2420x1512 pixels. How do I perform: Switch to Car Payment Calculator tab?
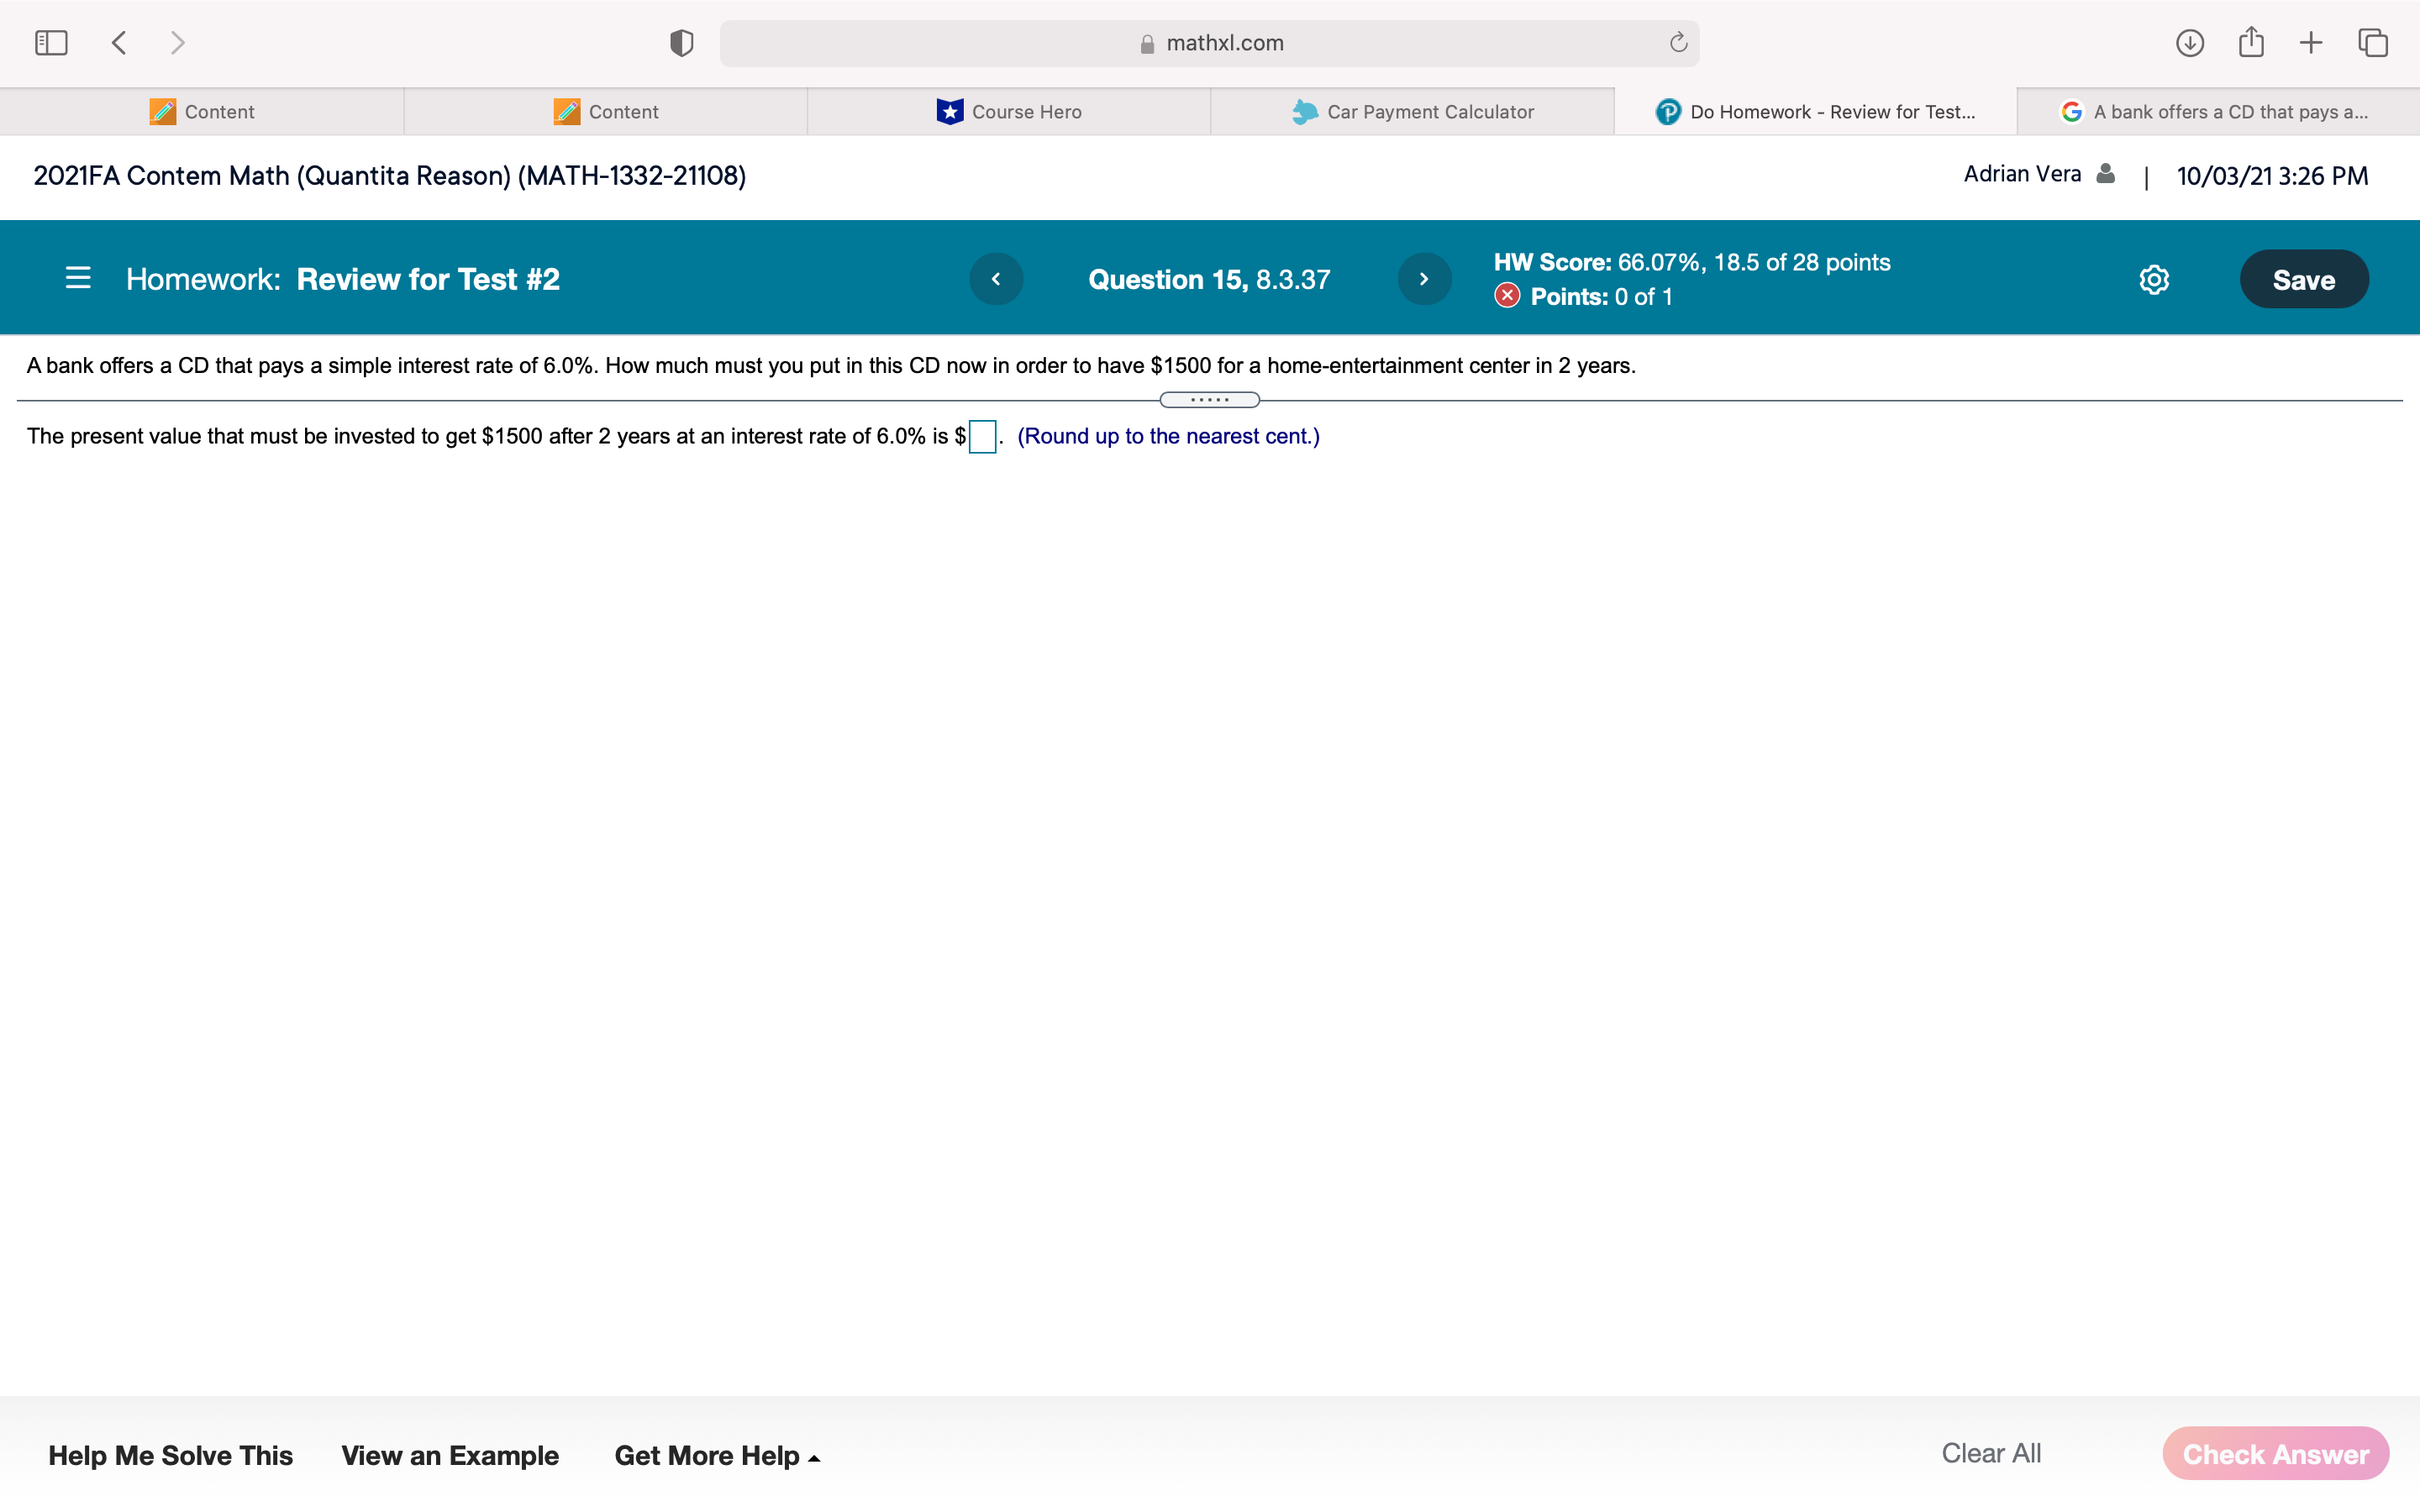pyautogui.click(x=1412, y=112)
